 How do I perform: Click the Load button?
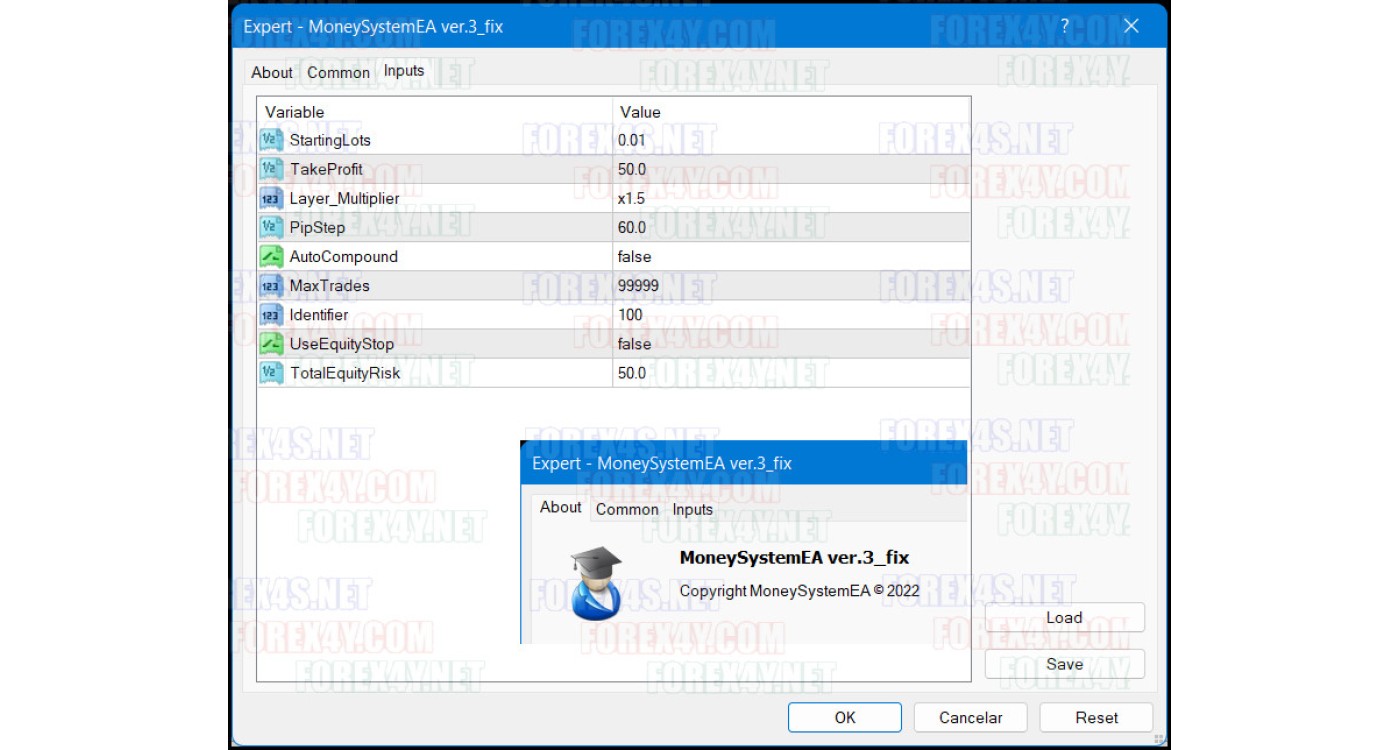pos(1064,618)
